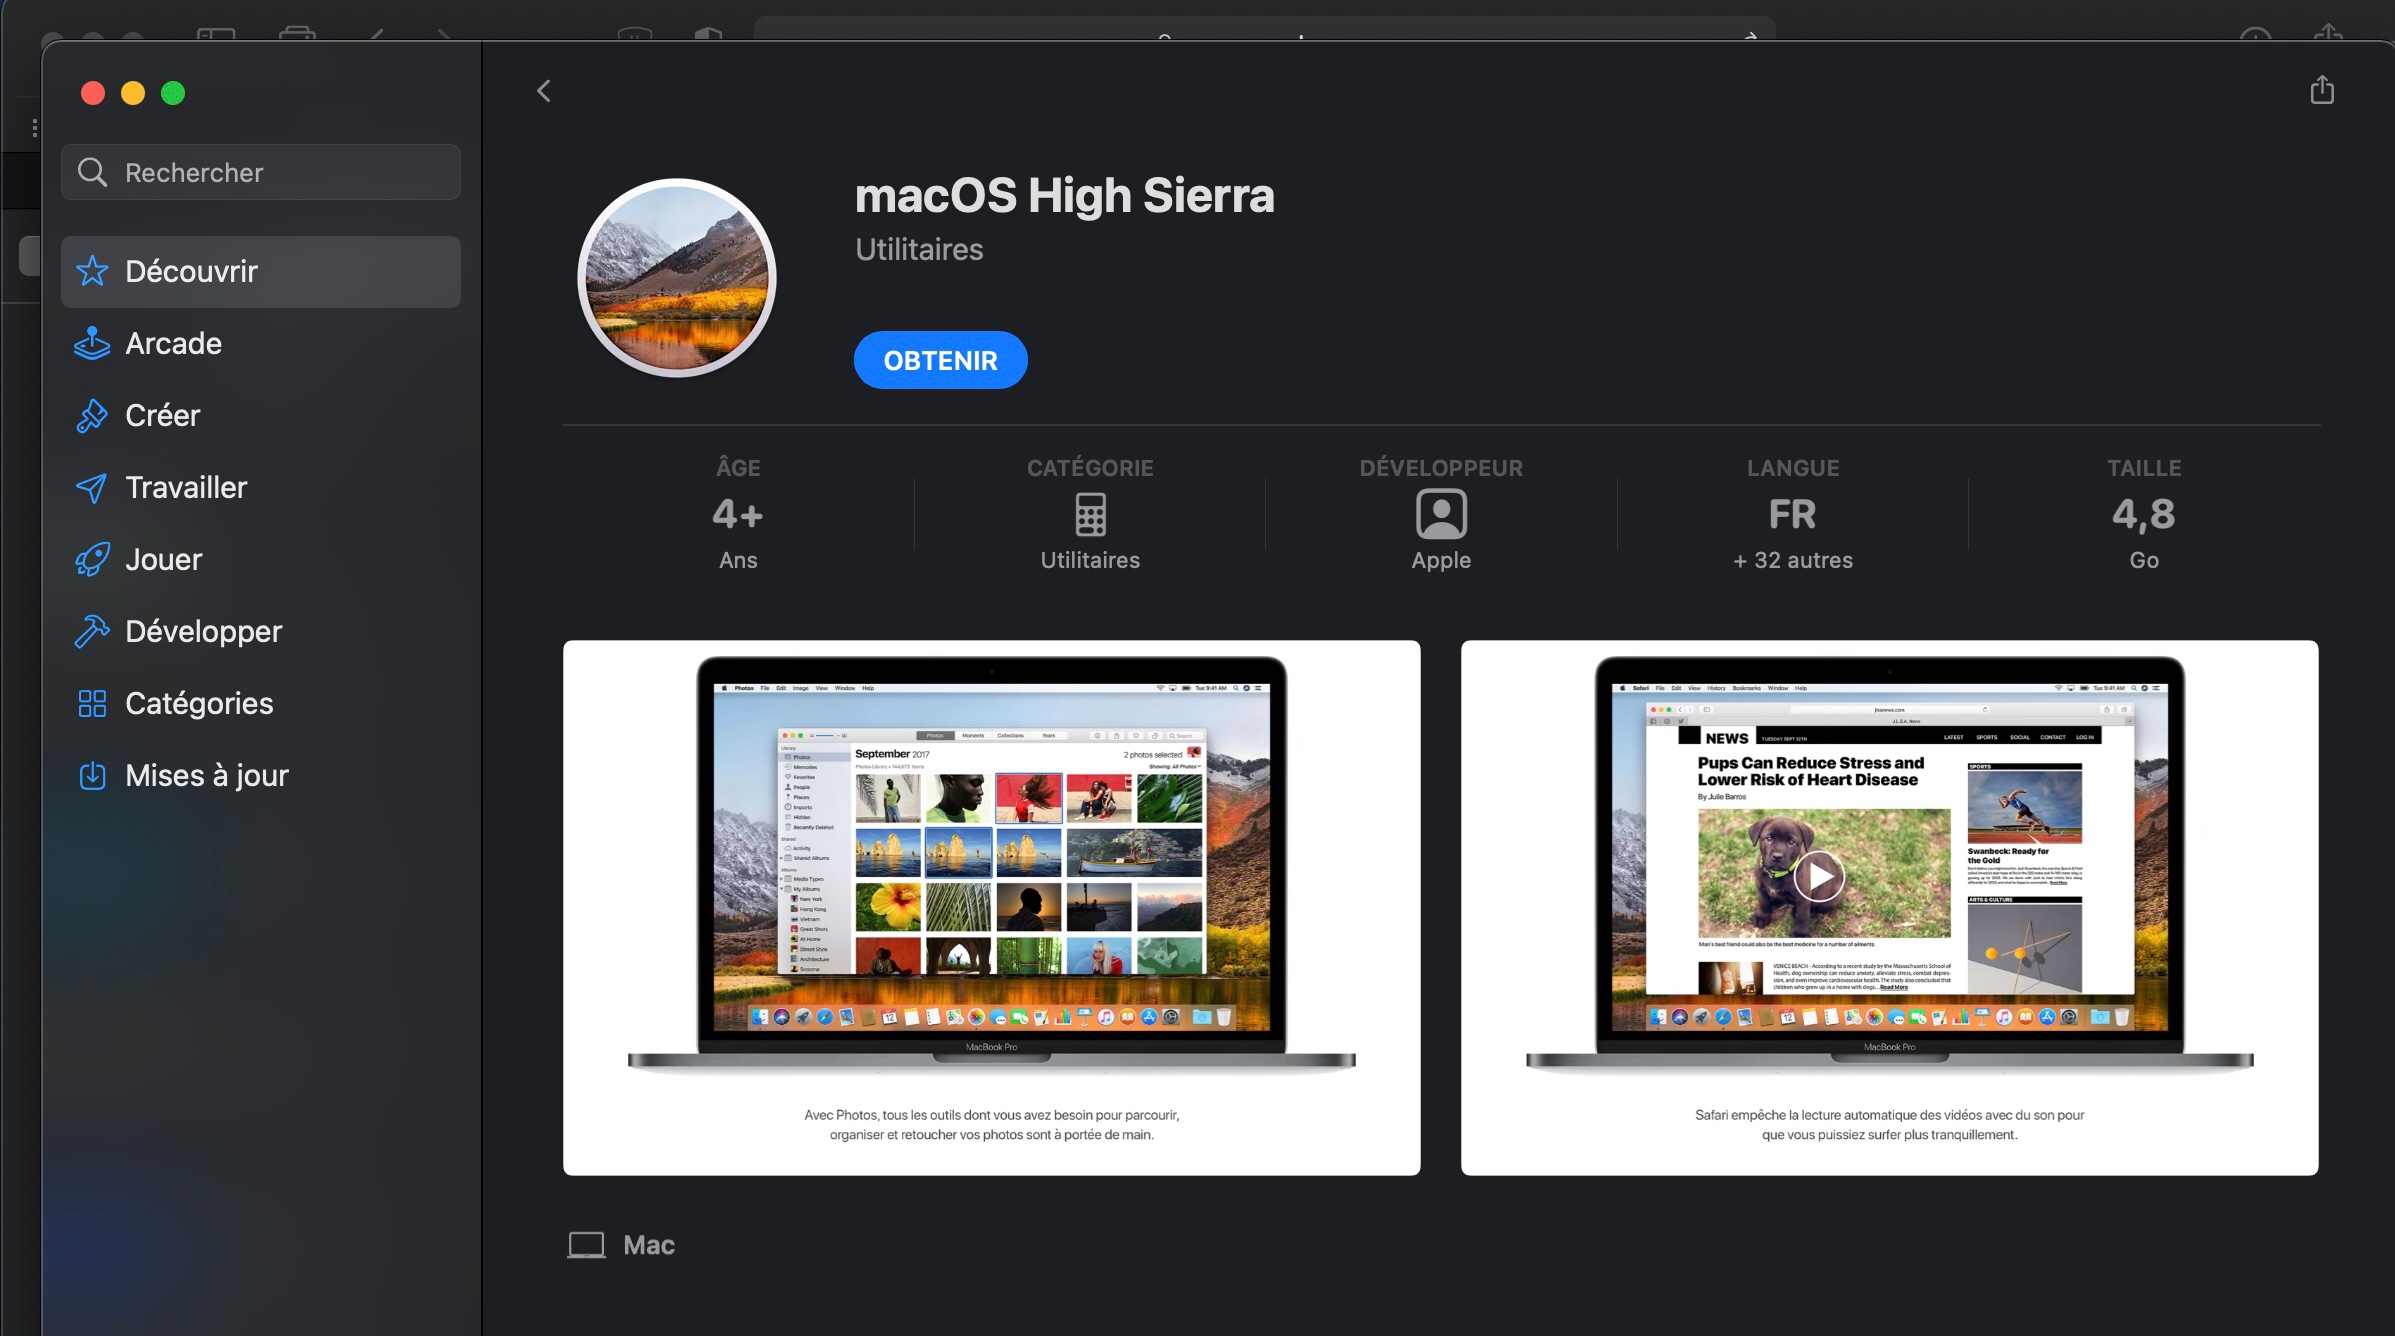Open the Apple developer info

tap(1440, 516)
